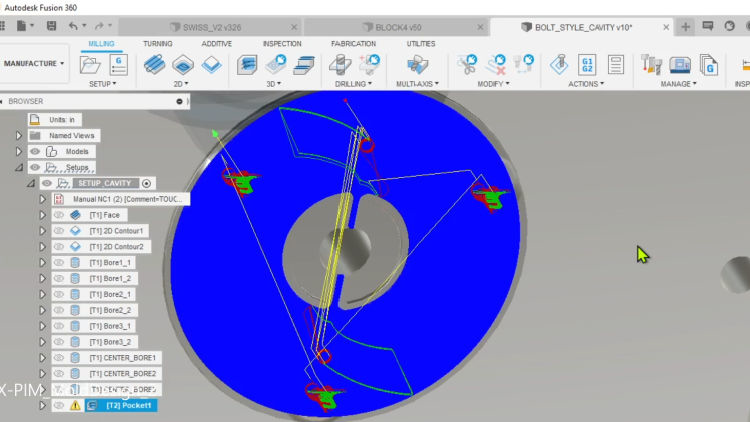750x422 pixels.
Task: Open the MANUFACTURE workspace dropdown
Action: 33,63
